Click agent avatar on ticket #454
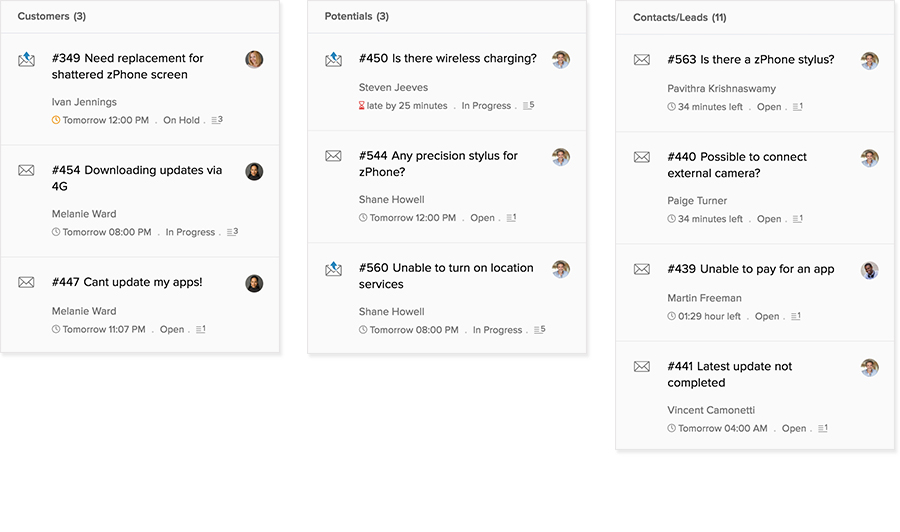 [254, 171]
